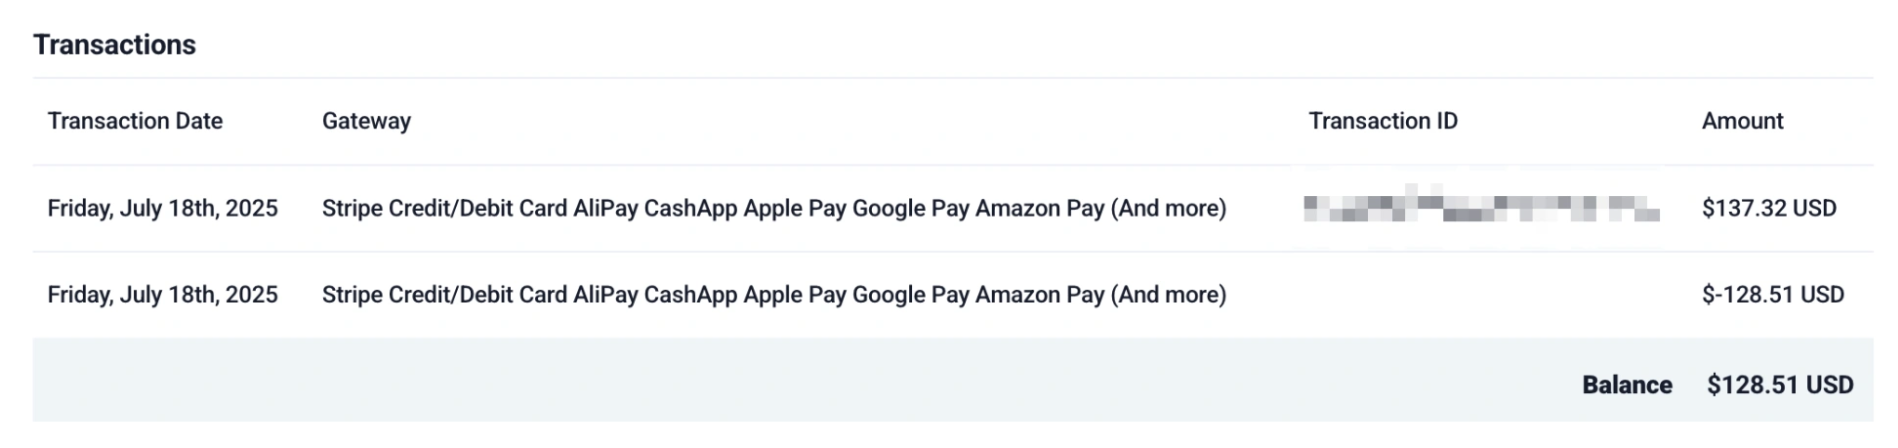1898x448 pixels.
Task: Select the Gateway column header
Action: pyautogui.click(x=366, y=121)
